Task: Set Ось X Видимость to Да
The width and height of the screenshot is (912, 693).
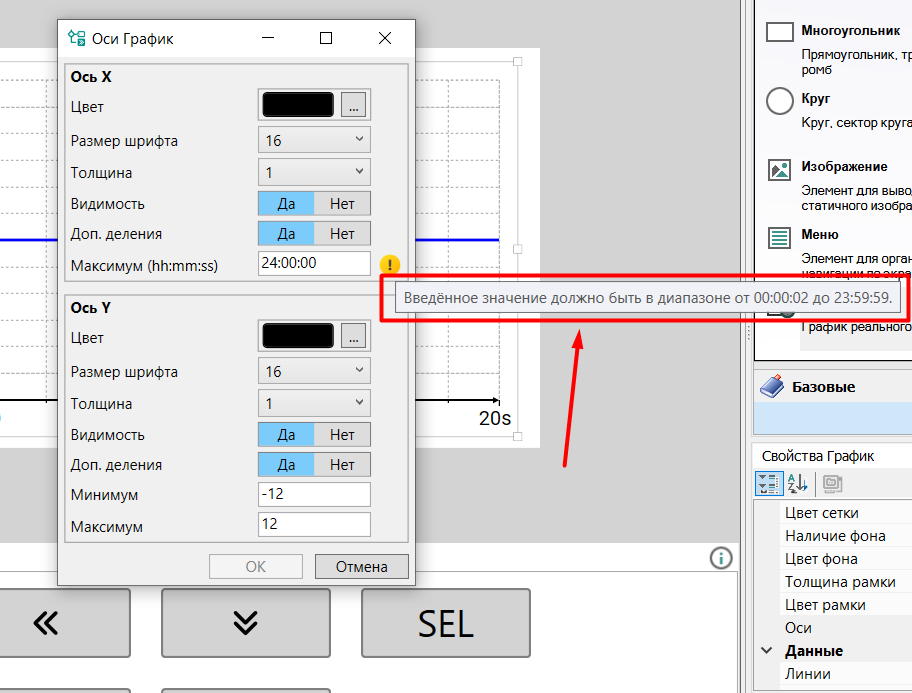Action: [286, 204]
